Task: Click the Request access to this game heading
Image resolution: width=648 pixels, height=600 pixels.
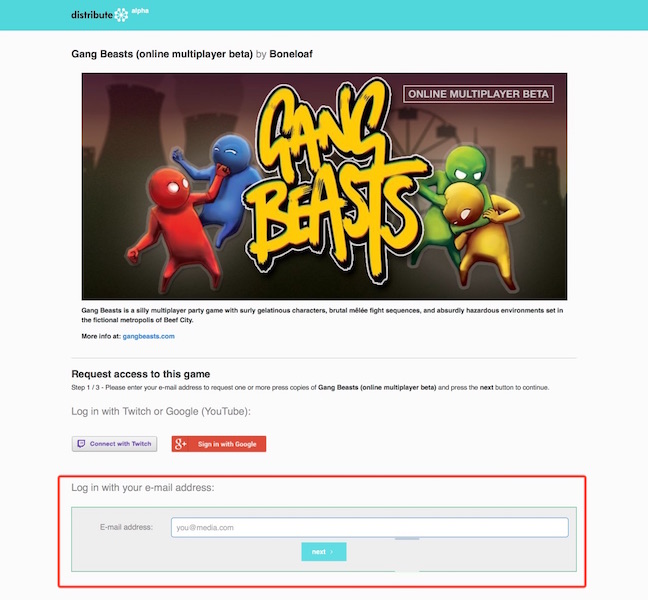Action: [141, 374]
